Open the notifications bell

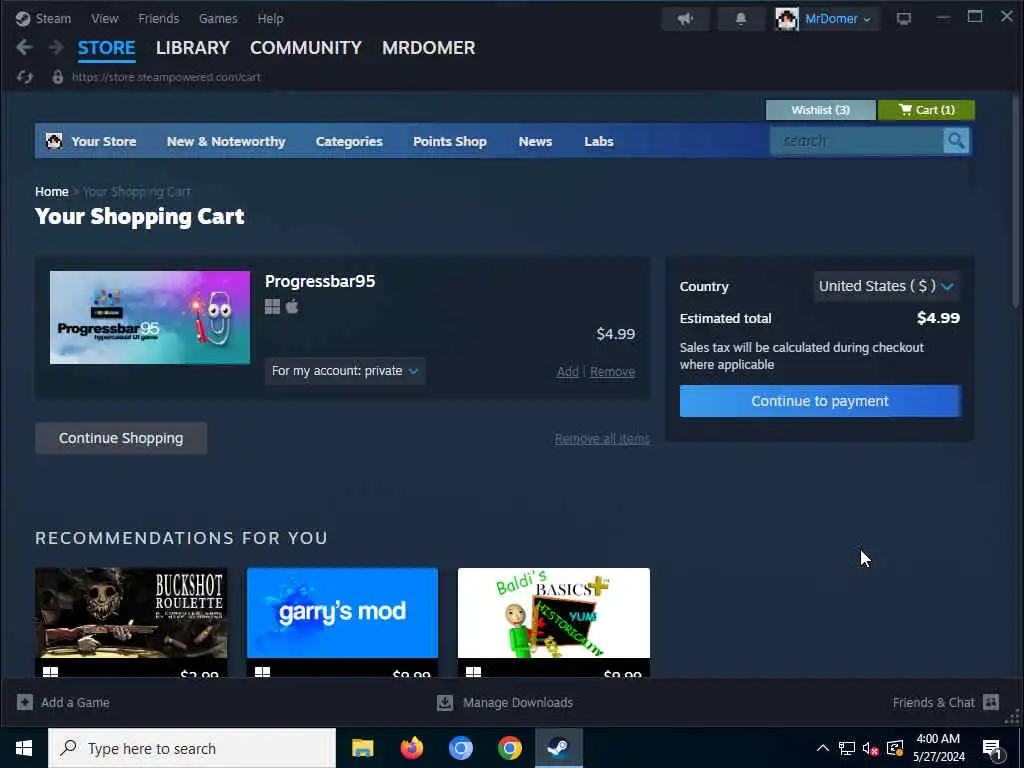tap(741, 18)
